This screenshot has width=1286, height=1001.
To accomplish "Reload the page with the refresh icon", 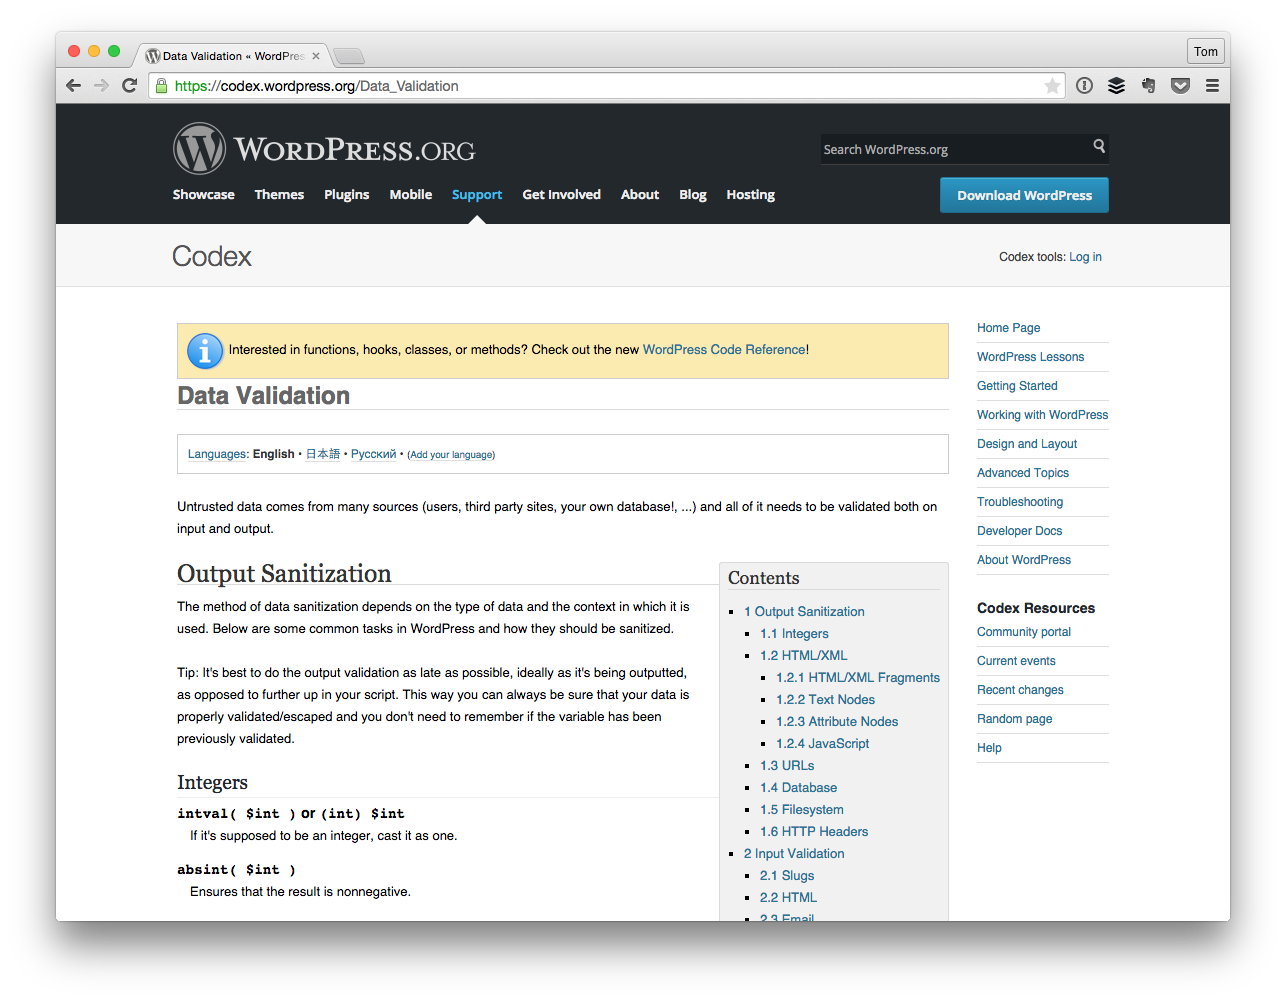I will coord(129,86).
